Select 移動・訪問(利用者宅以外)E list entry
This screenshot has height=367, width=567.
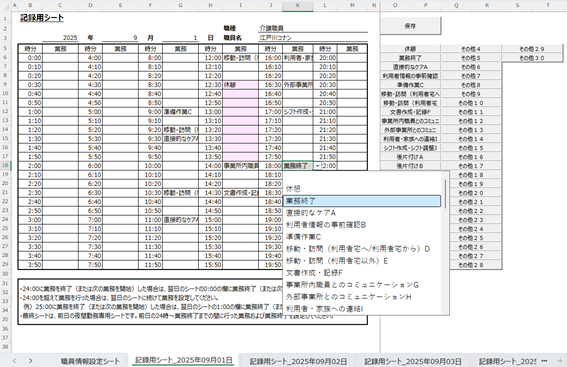pos(362,261)
